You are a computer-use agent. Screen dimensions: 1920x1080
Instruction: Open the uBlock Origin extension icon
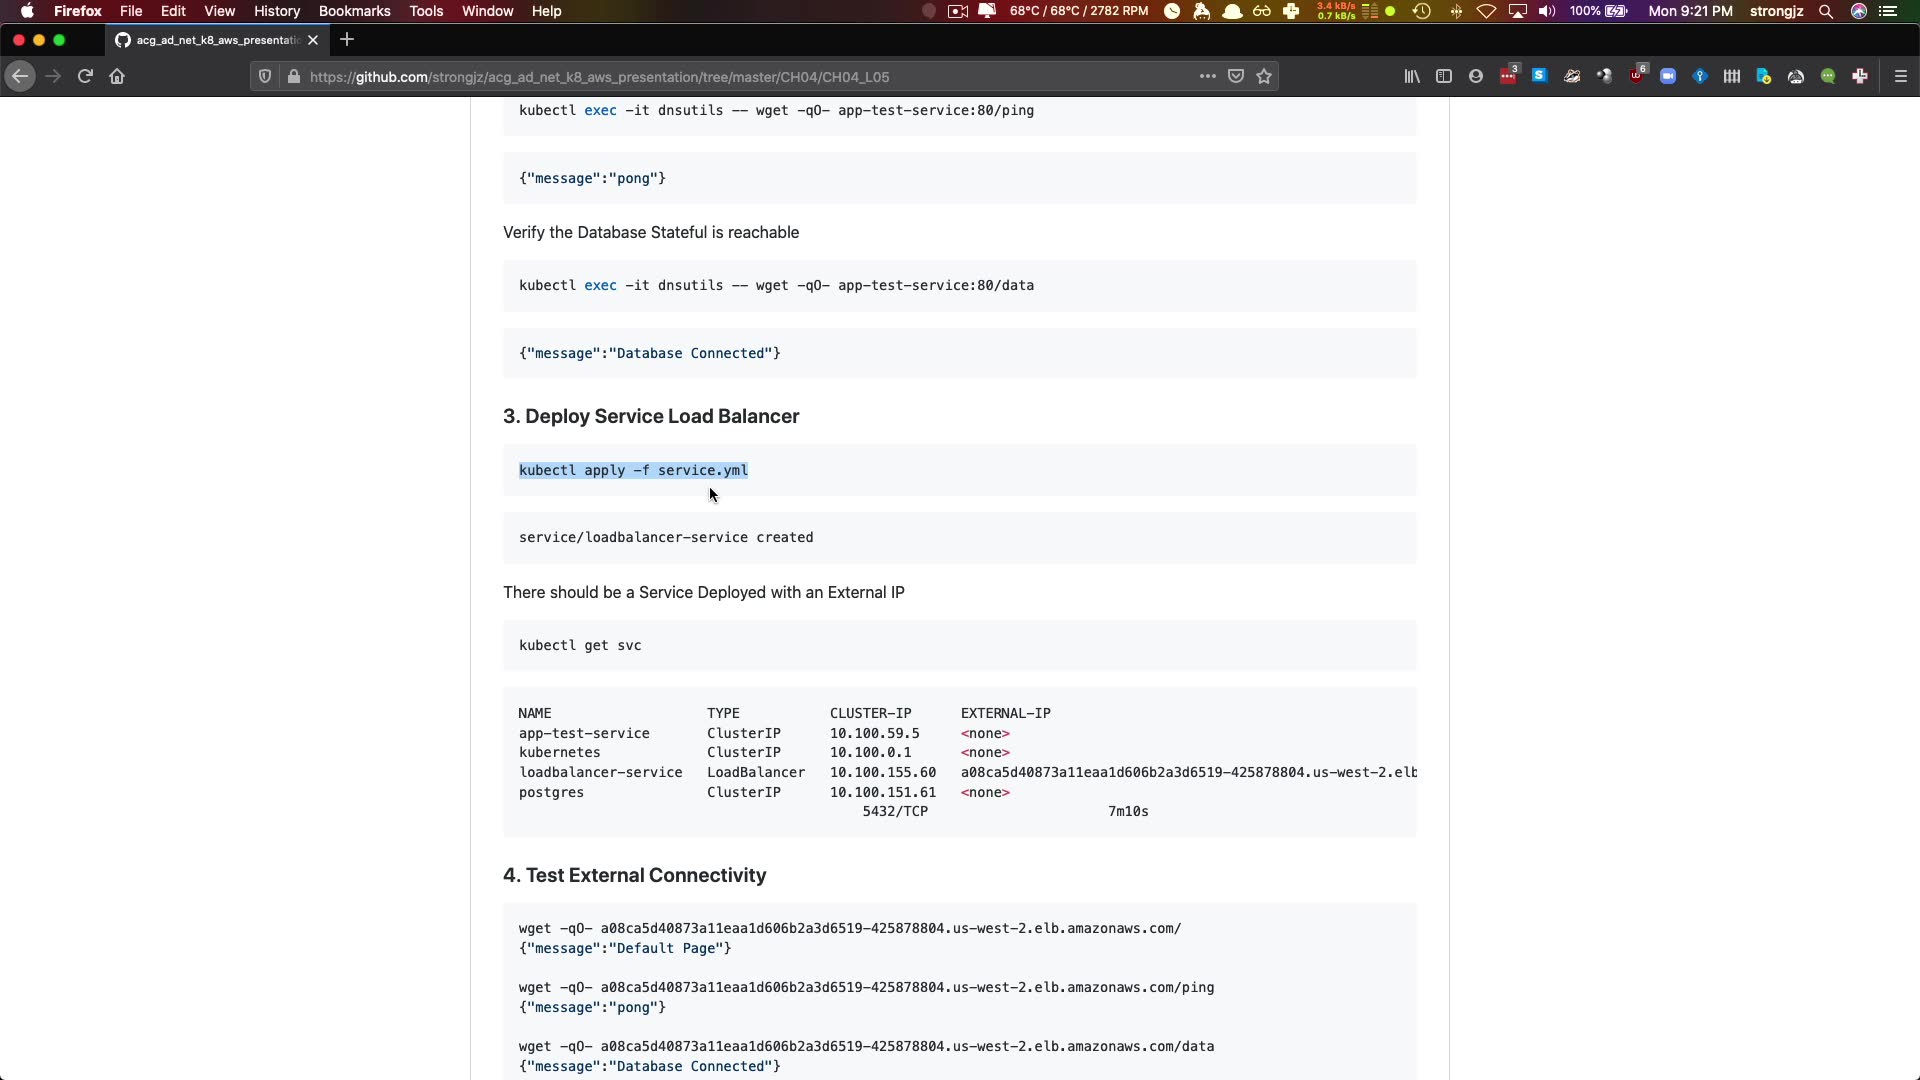point(1637,76)
